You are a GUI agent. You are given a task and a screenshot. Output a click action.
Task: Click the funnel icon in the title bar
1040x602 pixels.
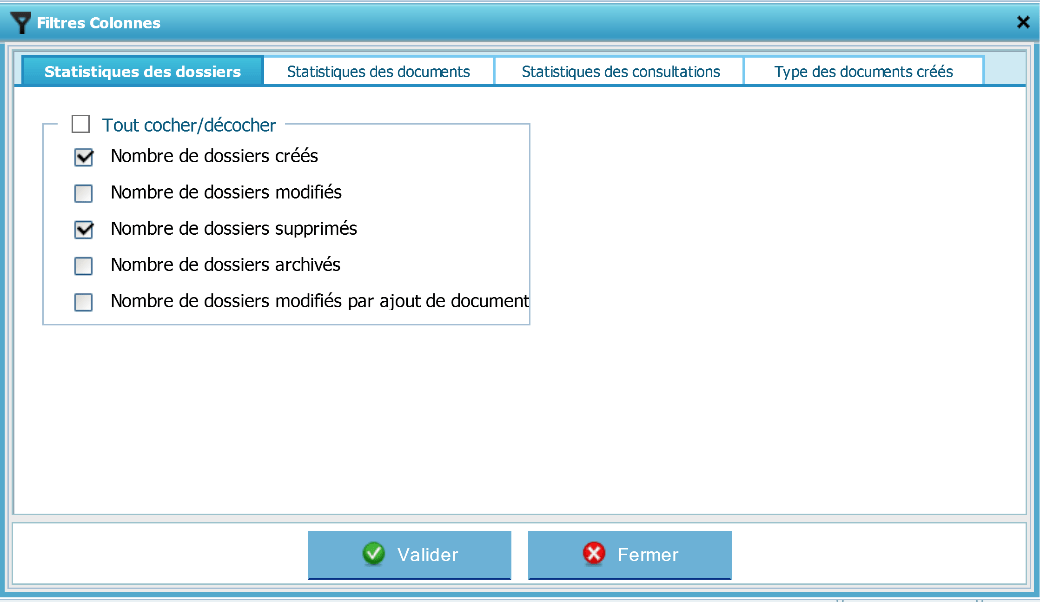click(19, 22)
